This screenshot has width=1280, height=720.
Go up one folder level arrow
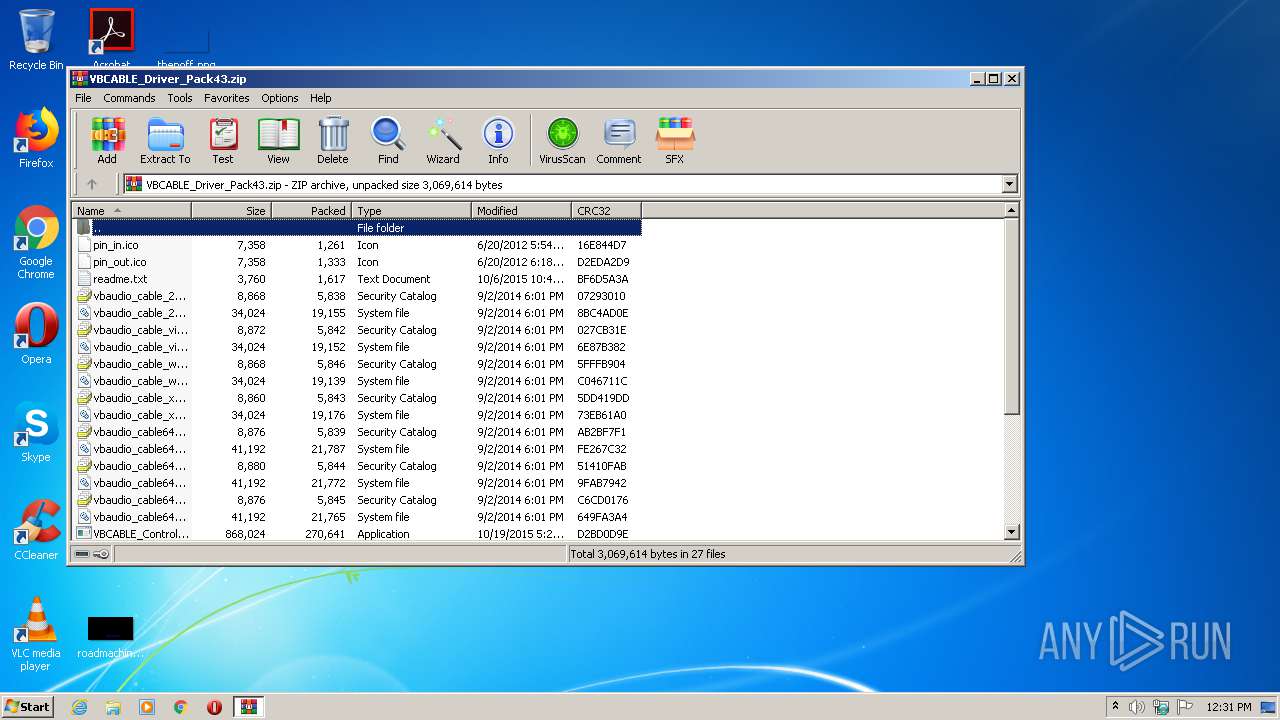click(92, 184)
